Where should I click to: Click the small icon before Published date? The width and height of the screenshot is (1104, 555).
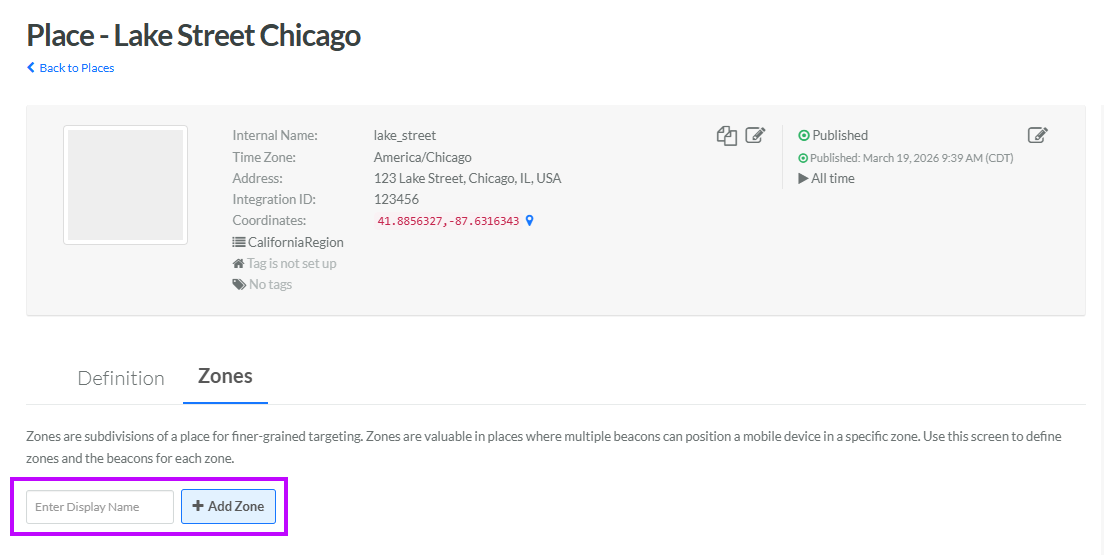(803, 158)
